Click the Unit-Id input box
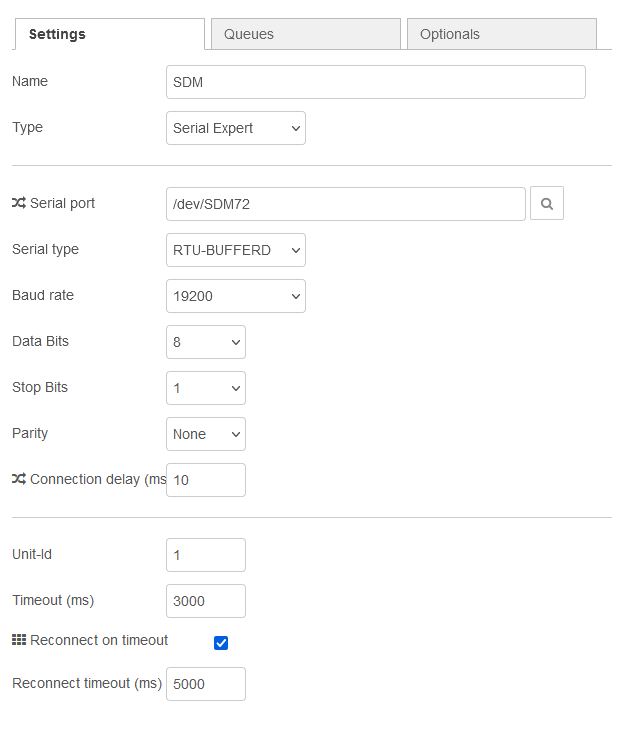The height and width of the screenshot is (748, 619). tap(206, 555)
